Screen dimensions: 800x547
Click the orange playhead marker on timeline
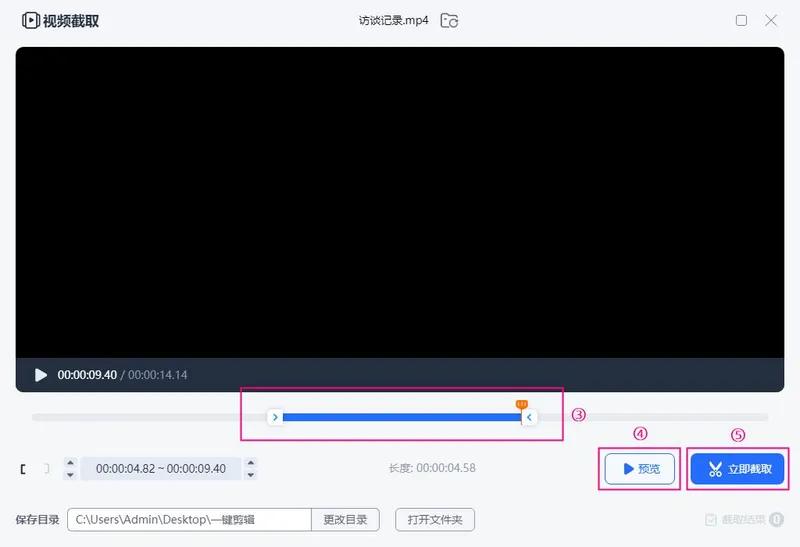coord(521,404)
